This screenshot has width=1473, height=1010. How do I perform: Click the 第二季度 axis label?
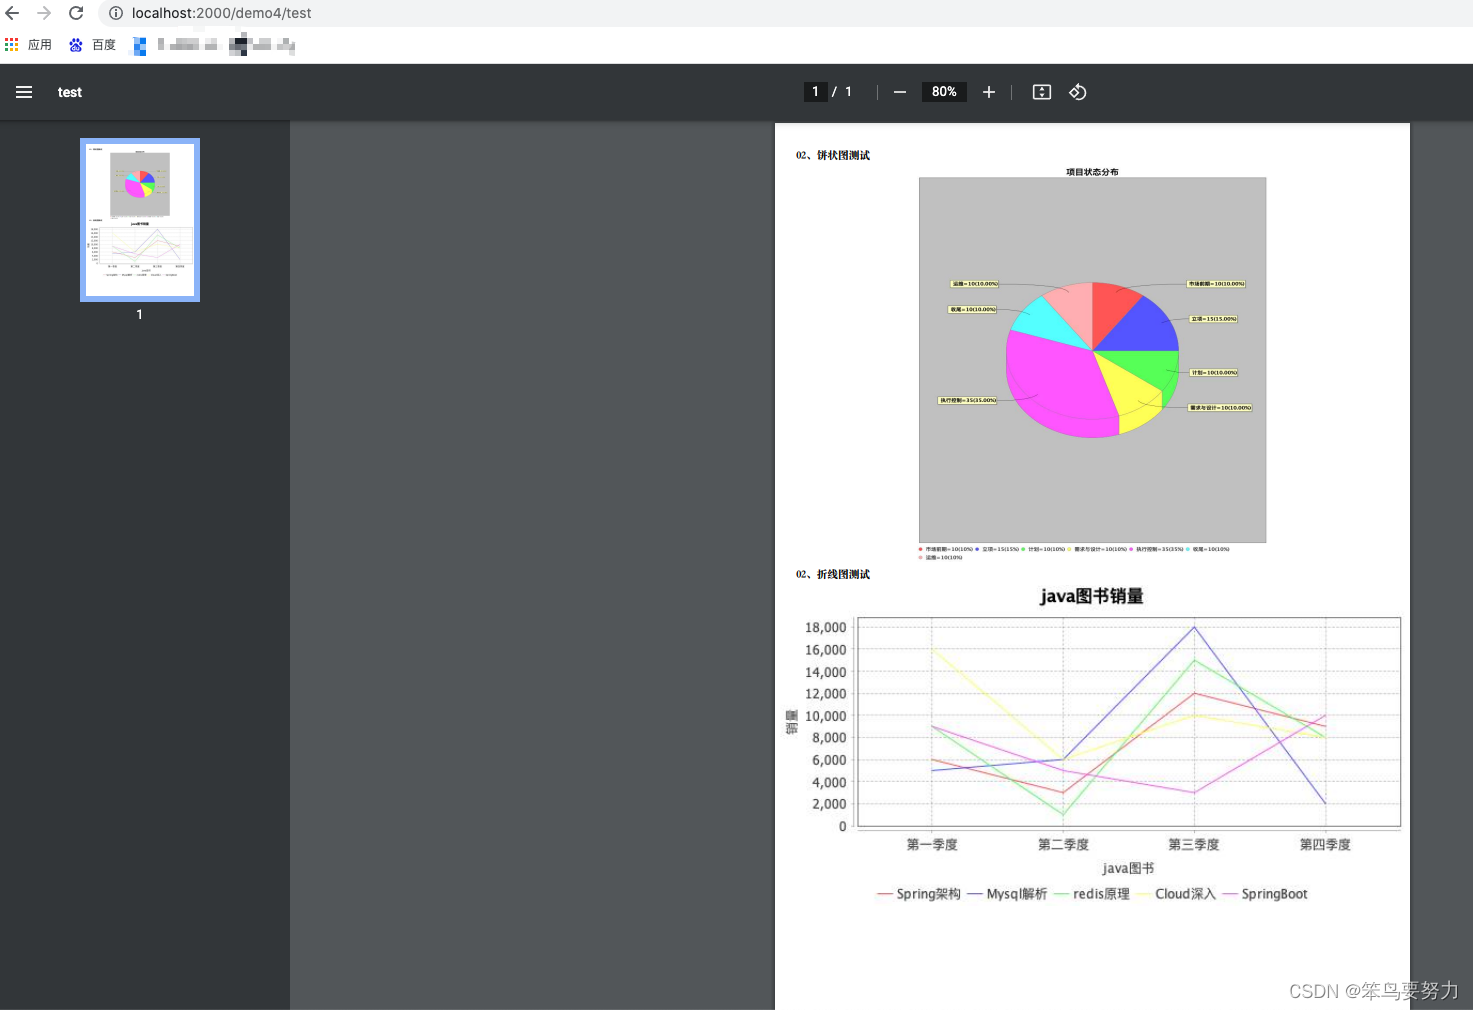(x=1063, y=845)
